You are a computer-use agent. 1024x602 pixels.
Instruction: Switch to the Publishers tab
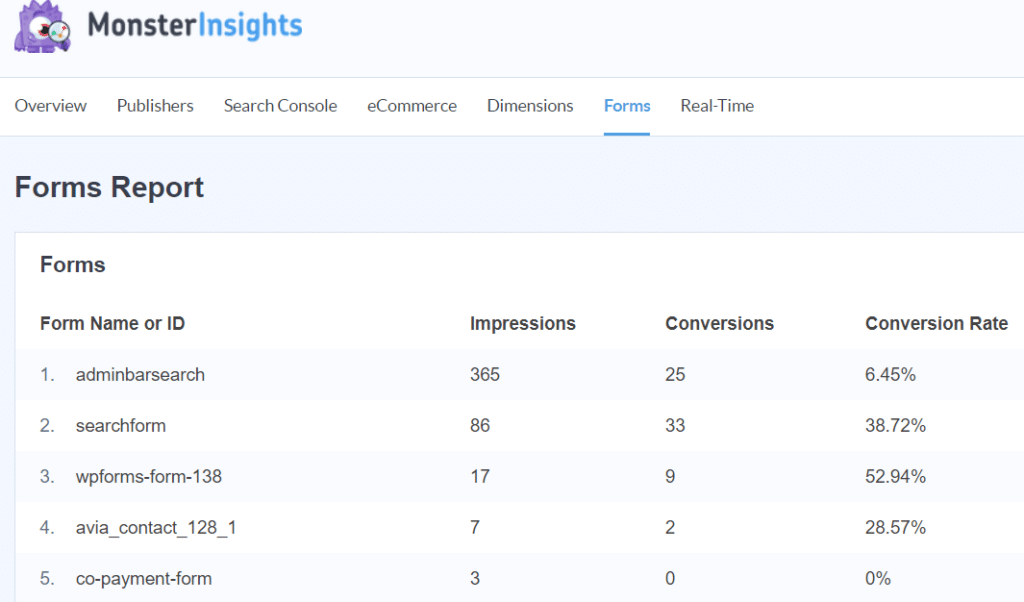click(x=155, y=106)
